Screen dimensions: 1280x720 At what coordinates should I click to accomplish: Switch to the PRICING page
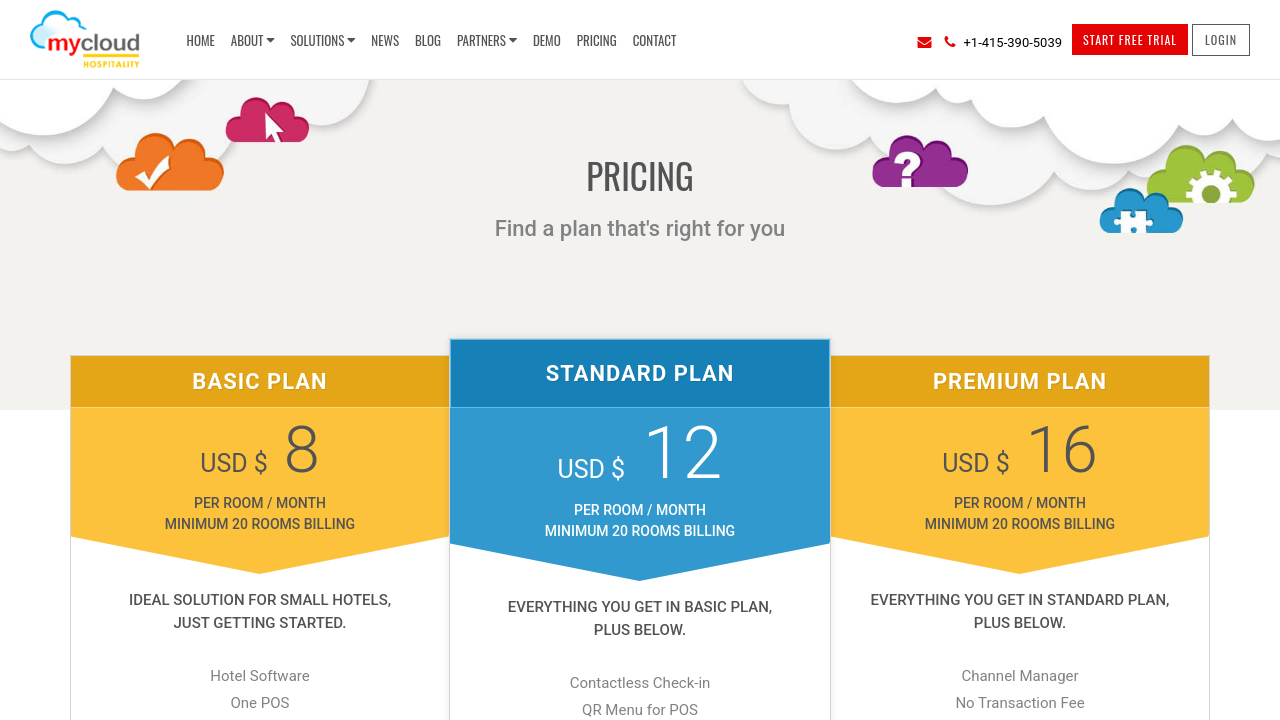(x=596, y=40)
